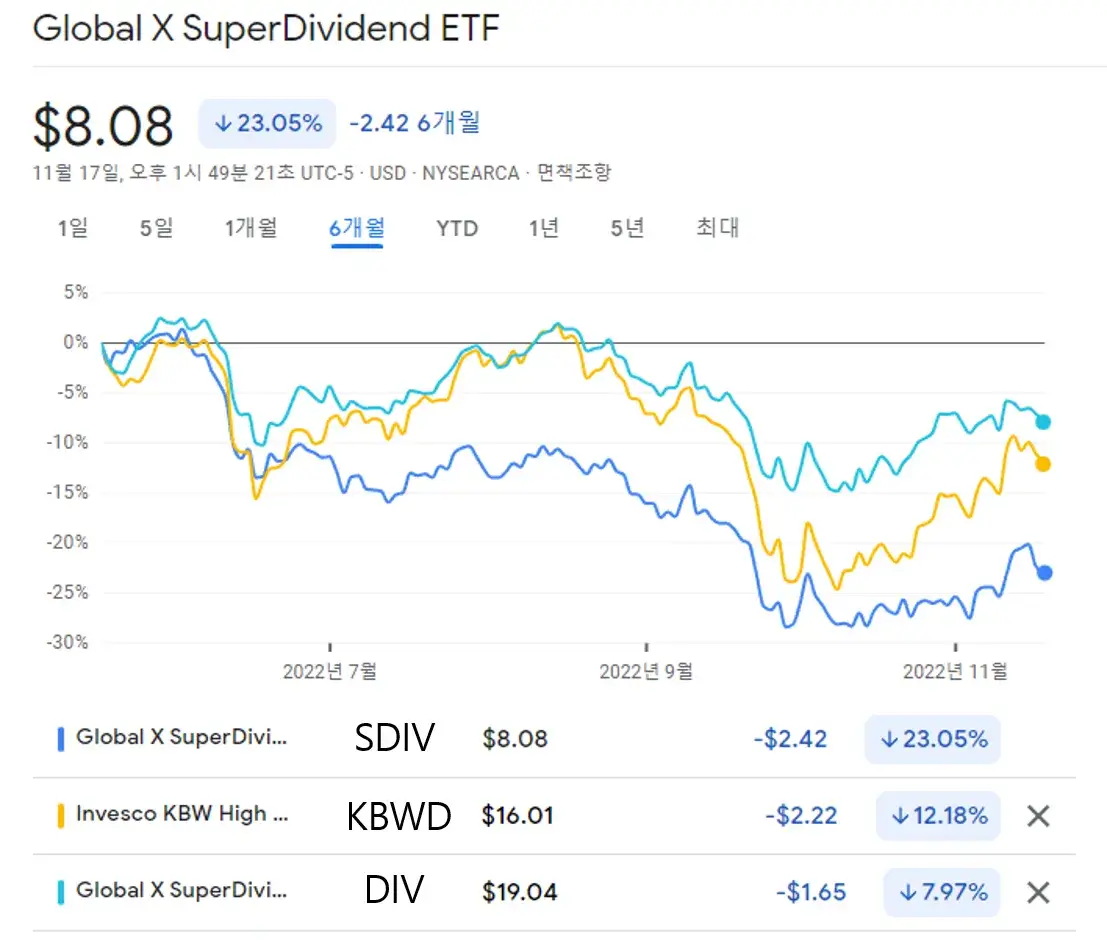1107x941 pixels.
Task: Click the blue SDIV color marker
Action: tap(61, 739)
